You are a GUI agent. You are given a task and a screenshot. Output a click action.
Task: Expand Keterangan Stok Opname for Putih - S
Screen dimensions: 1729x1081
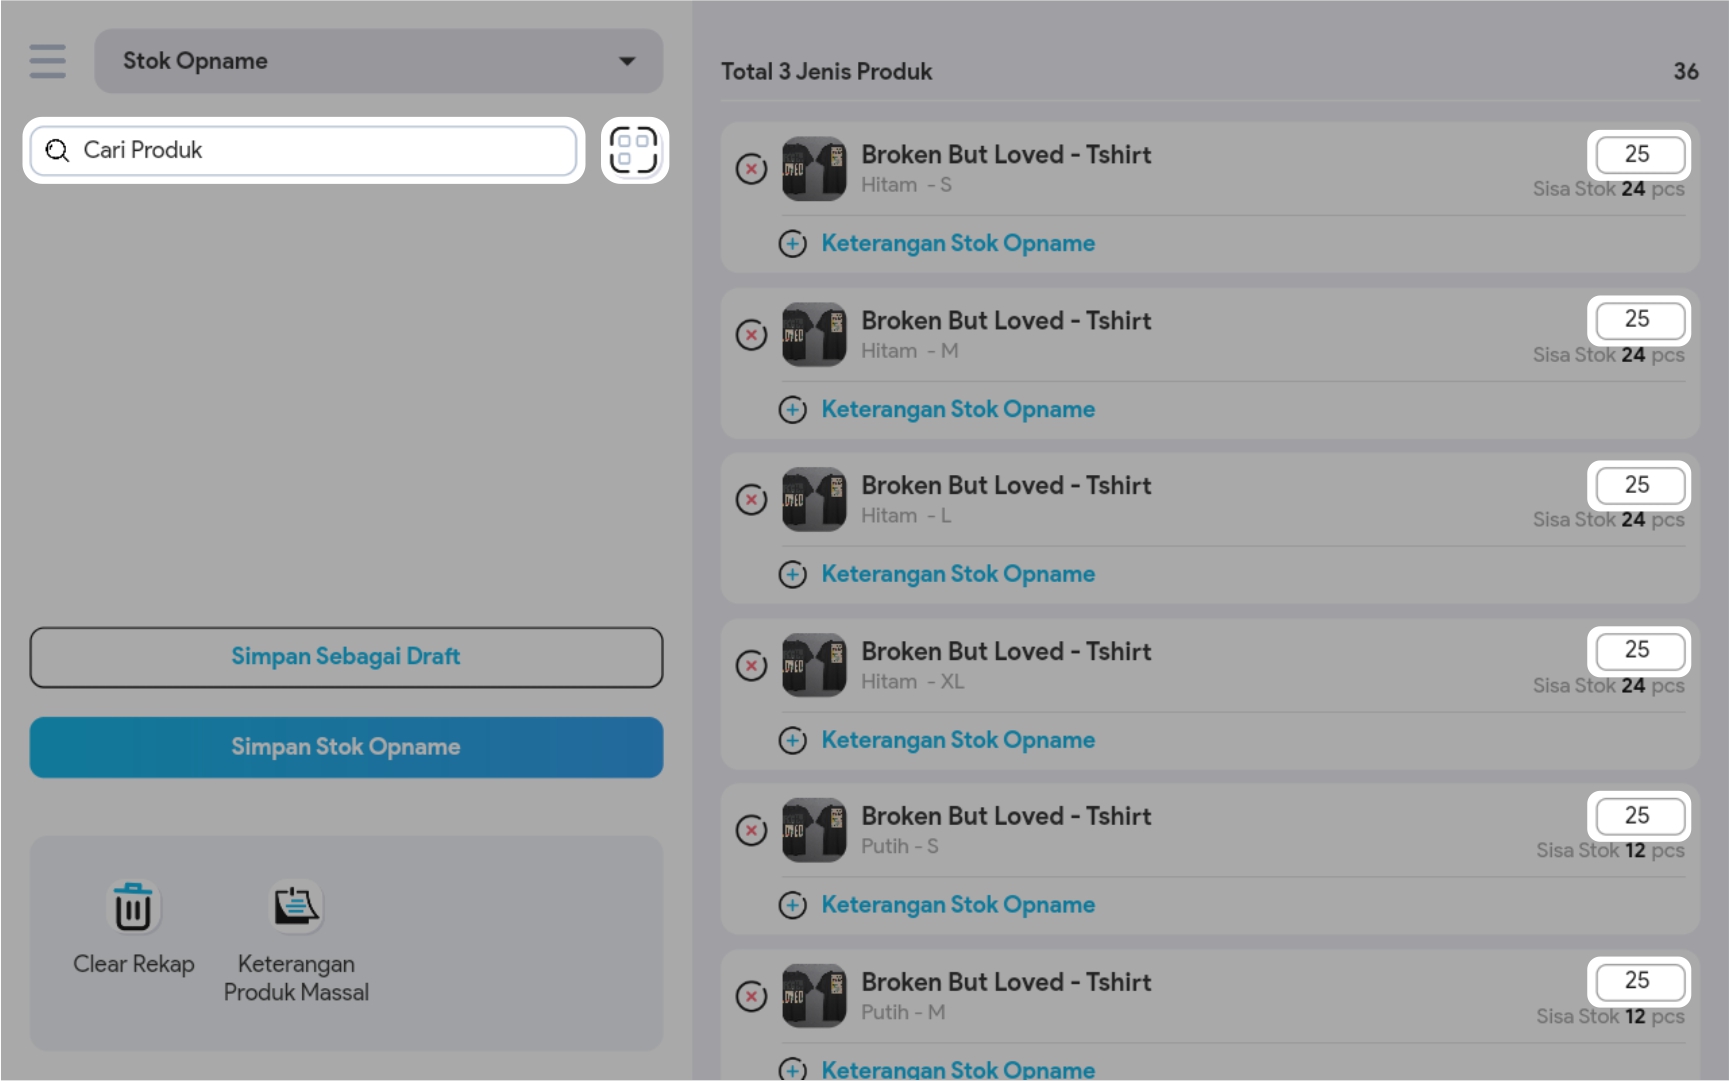tap(957, 905)
